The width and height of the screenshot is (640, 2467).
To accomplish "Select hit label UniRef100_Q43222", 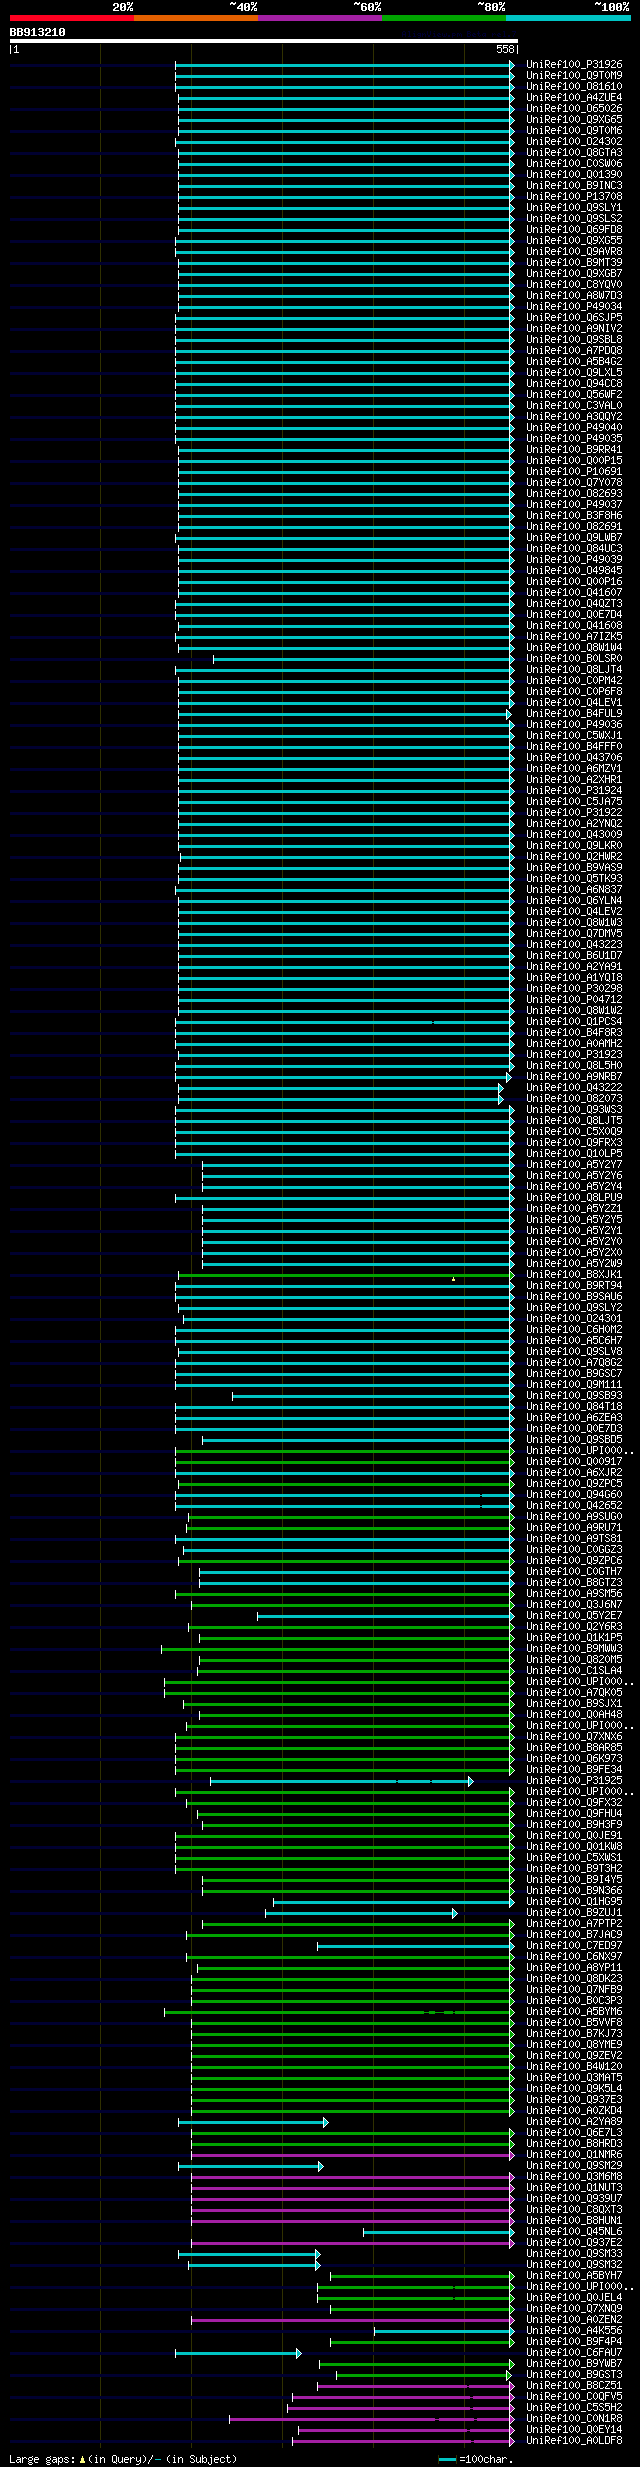I will click(x=574, y=1087).
